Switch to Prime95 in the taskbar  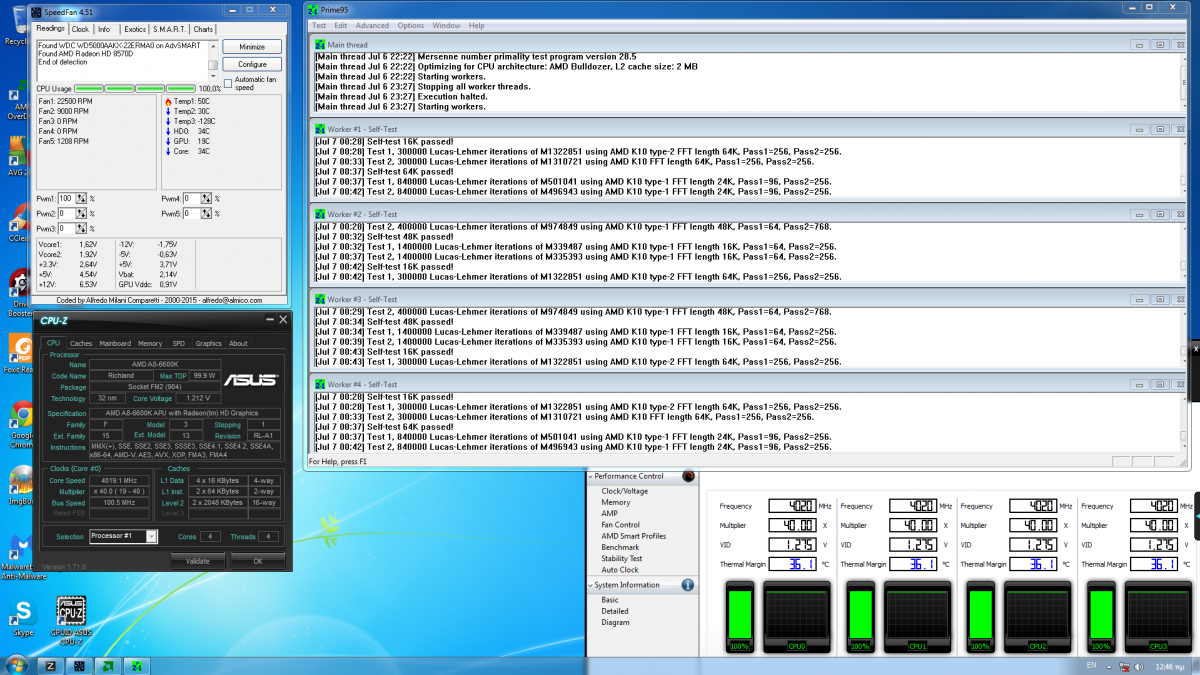[x=137, y=665]
